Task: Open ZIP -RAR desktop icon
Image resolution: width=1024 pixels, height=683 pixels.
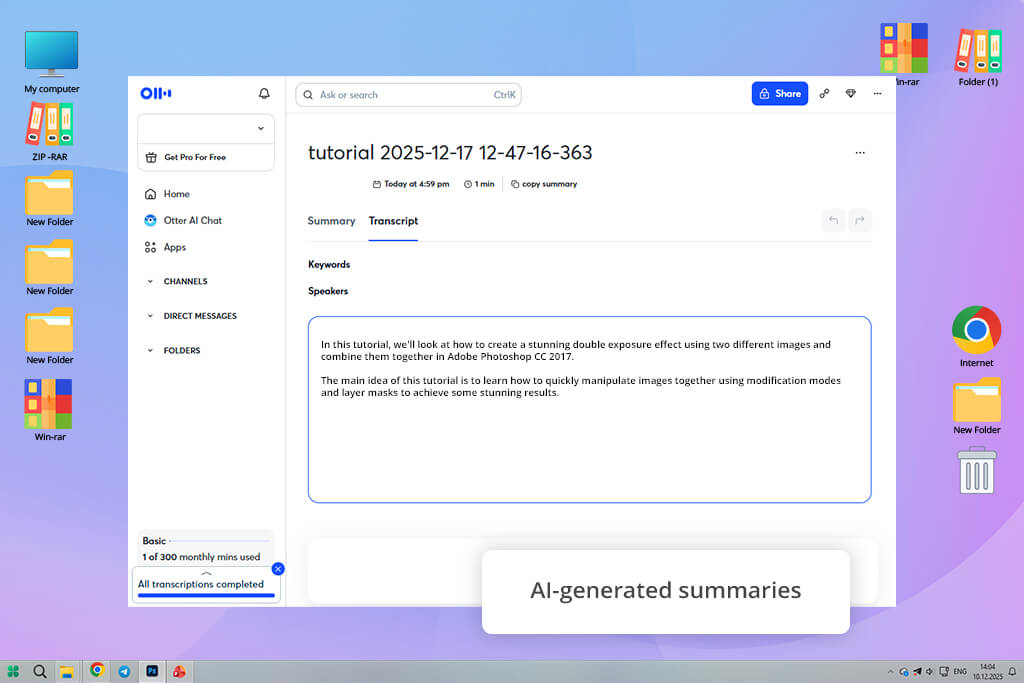Action: [50, 132]
